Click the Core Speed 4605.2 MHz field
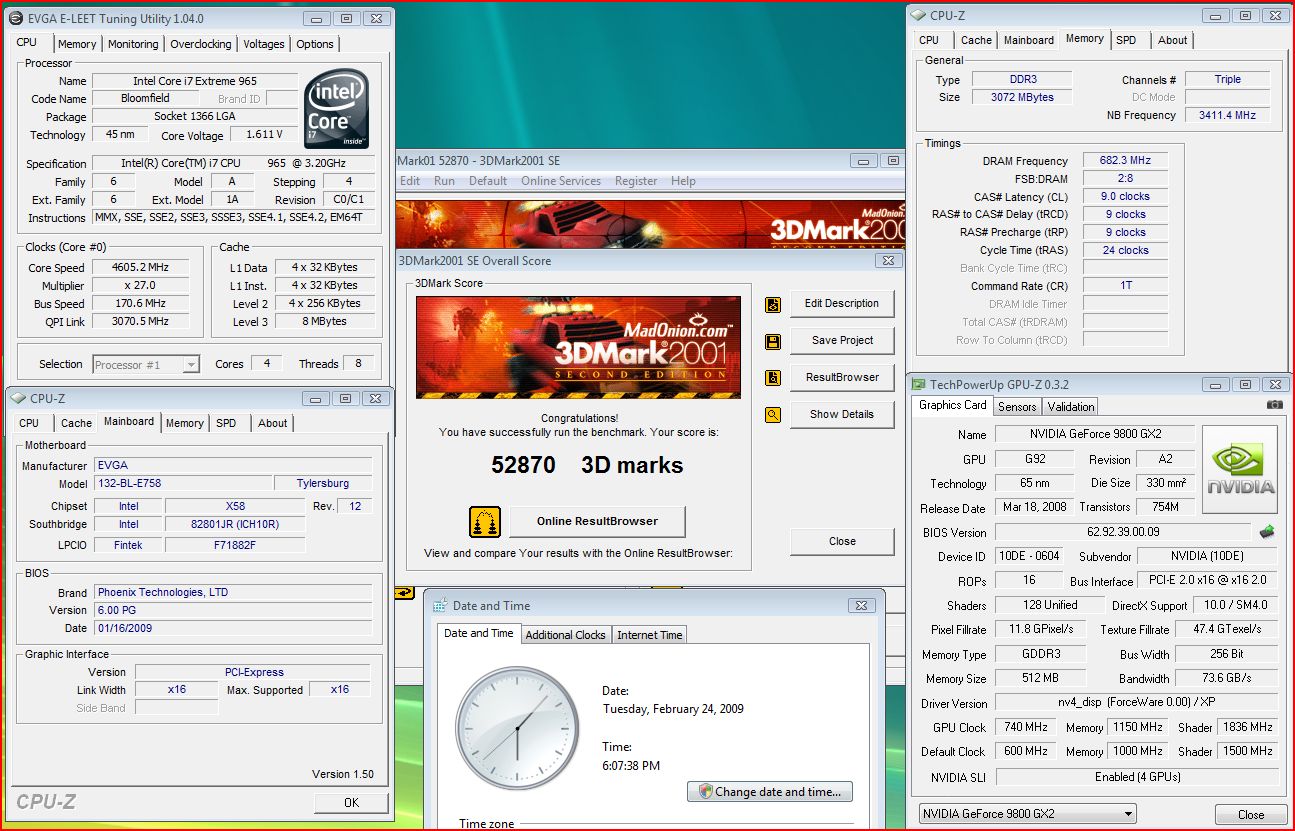The width and height of the screenshot is (1295, 831). coord(140,267)
